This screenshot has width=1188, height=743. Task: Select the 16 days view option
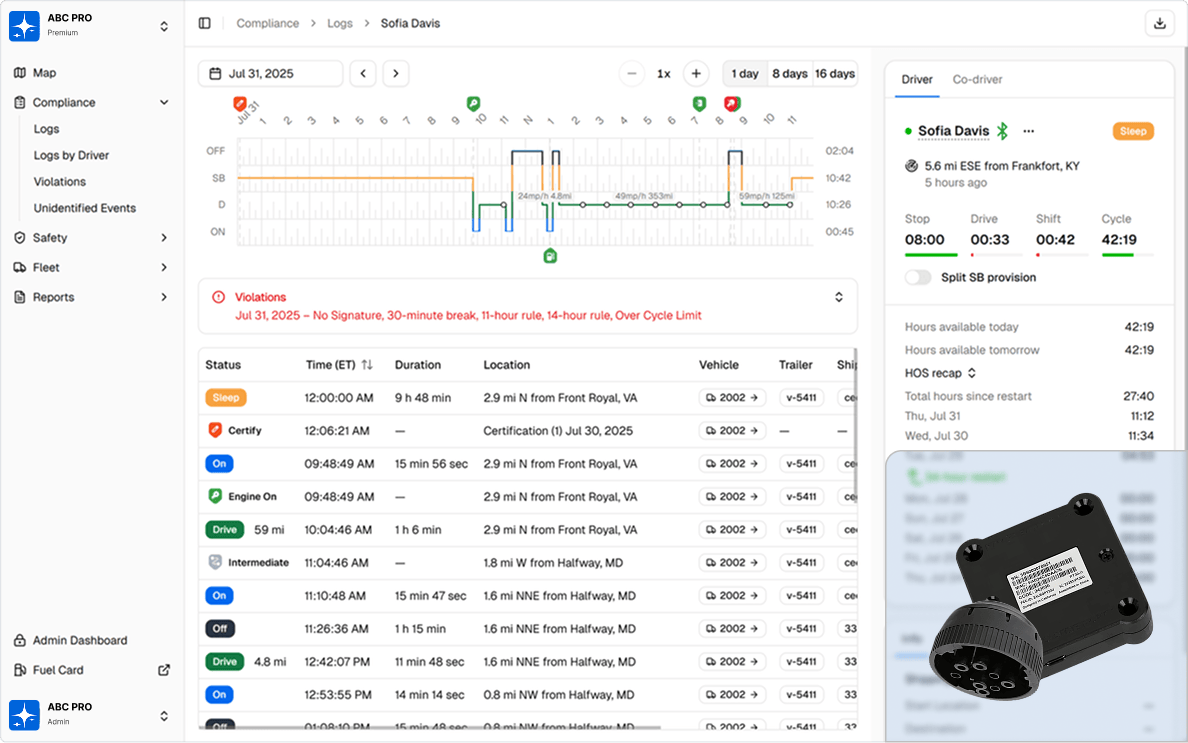[x=834, y=74]
